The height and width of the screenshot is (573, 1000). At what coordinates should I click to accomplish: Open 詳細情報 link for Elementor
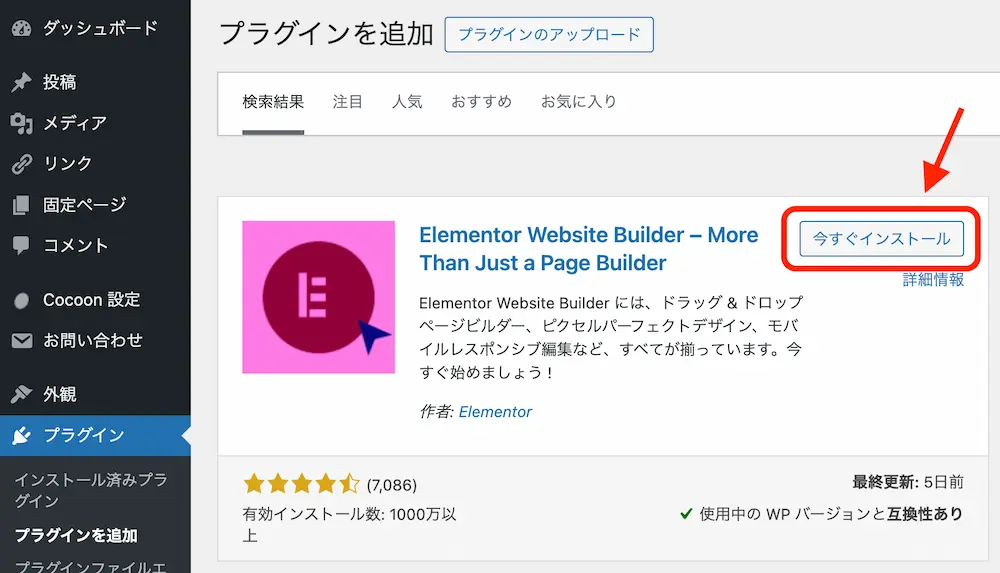[933, 279]
